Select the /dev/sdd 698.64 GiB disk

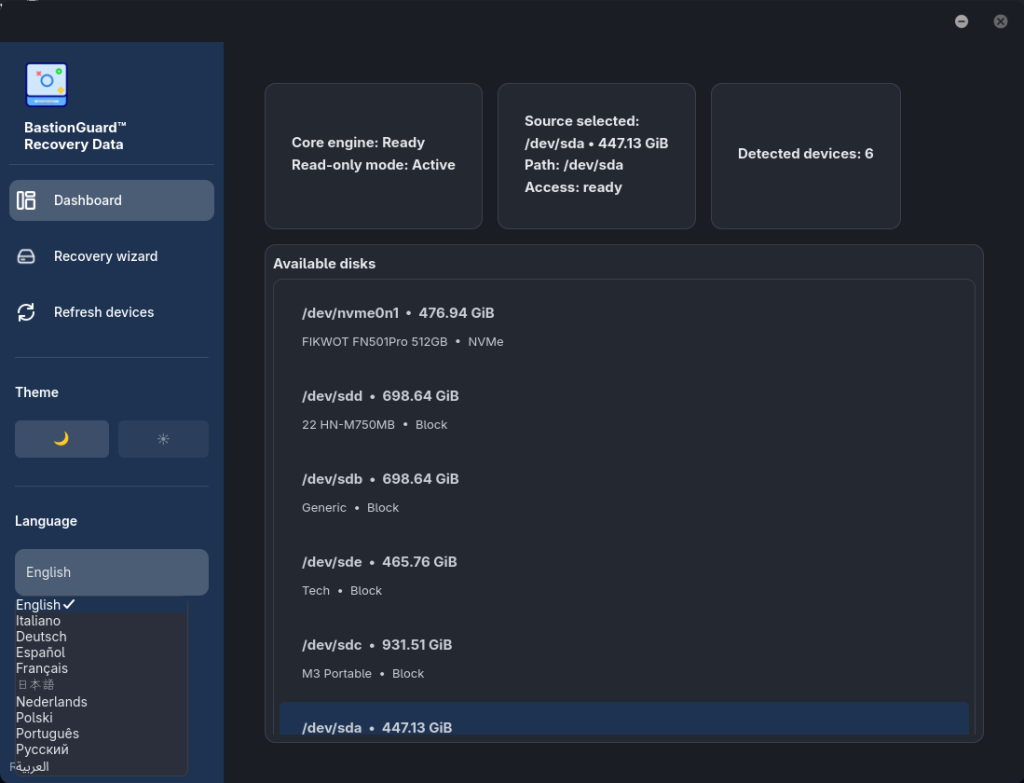[624, 409]
